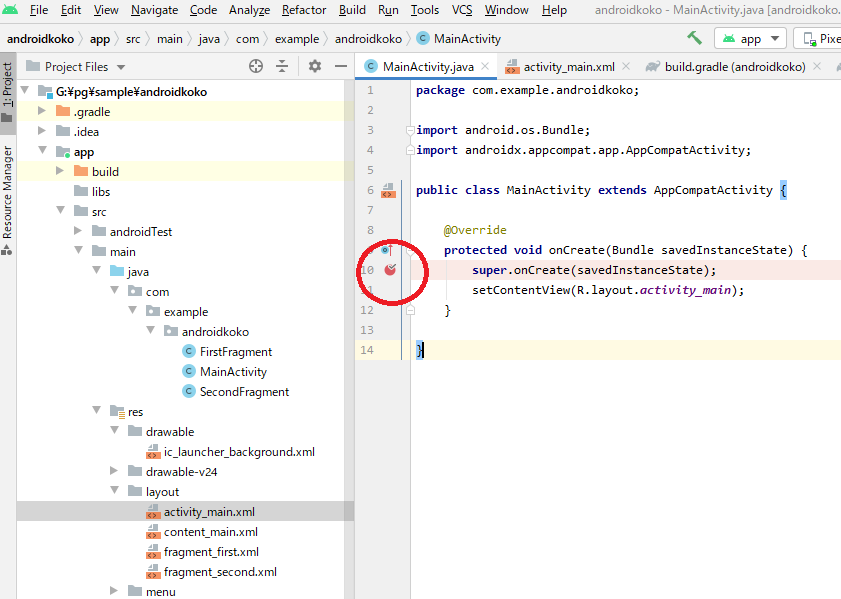Click the res folder icon in the tree
The height and width of the screenshot is (599, 841).
point(117,411)
